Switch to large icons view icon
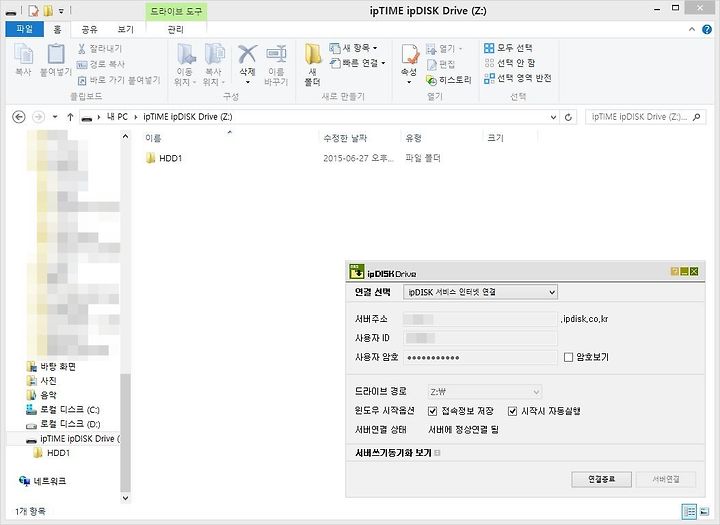This screenshot has height=525, width=720. [704, 511]
